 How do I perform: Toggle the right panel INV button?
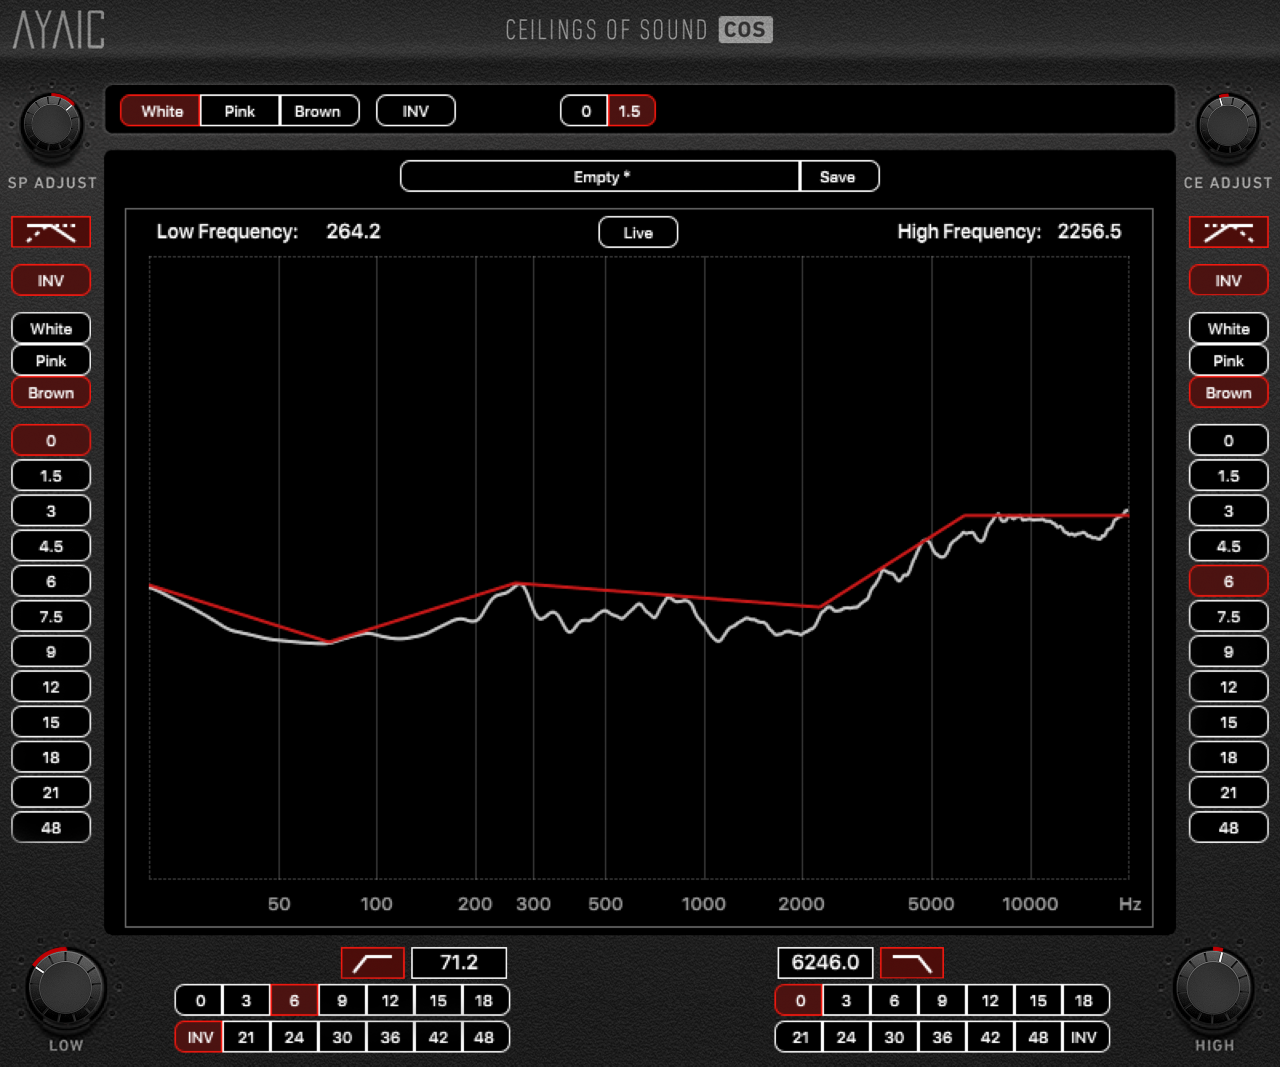(1228, 281)
